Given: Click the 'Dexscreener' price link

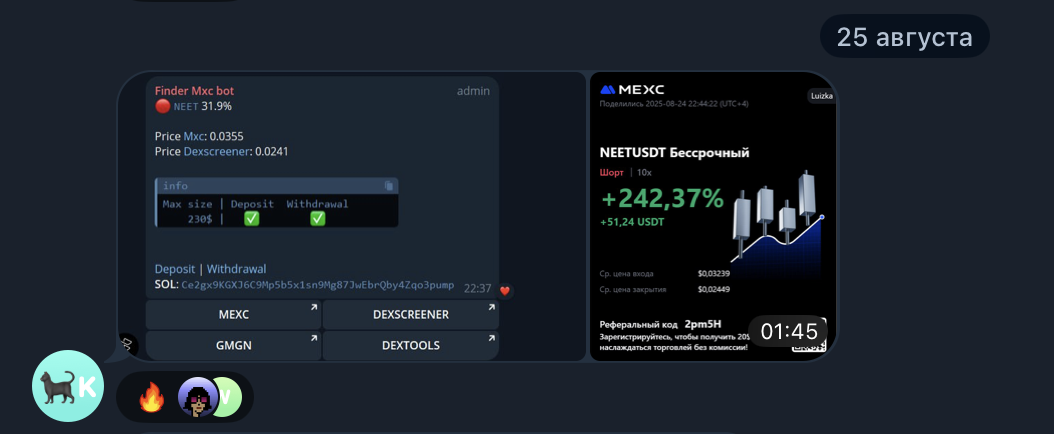Looking at the screenshot, I should [217, 151].
